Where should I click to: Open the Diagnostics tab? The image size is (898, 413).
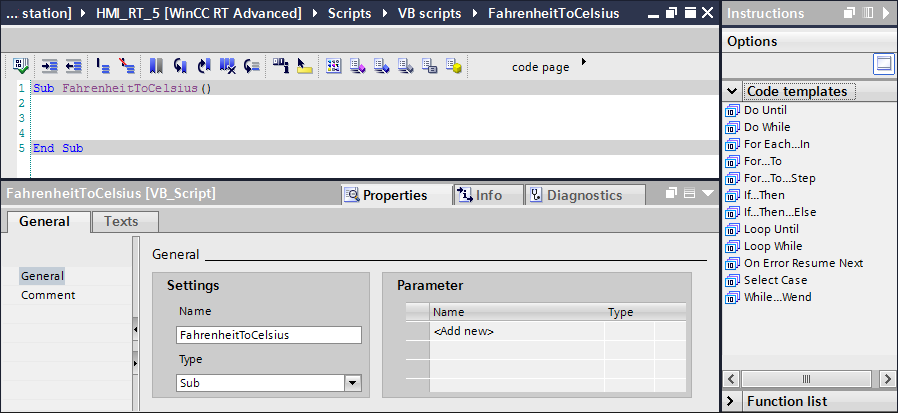point(575,195)
